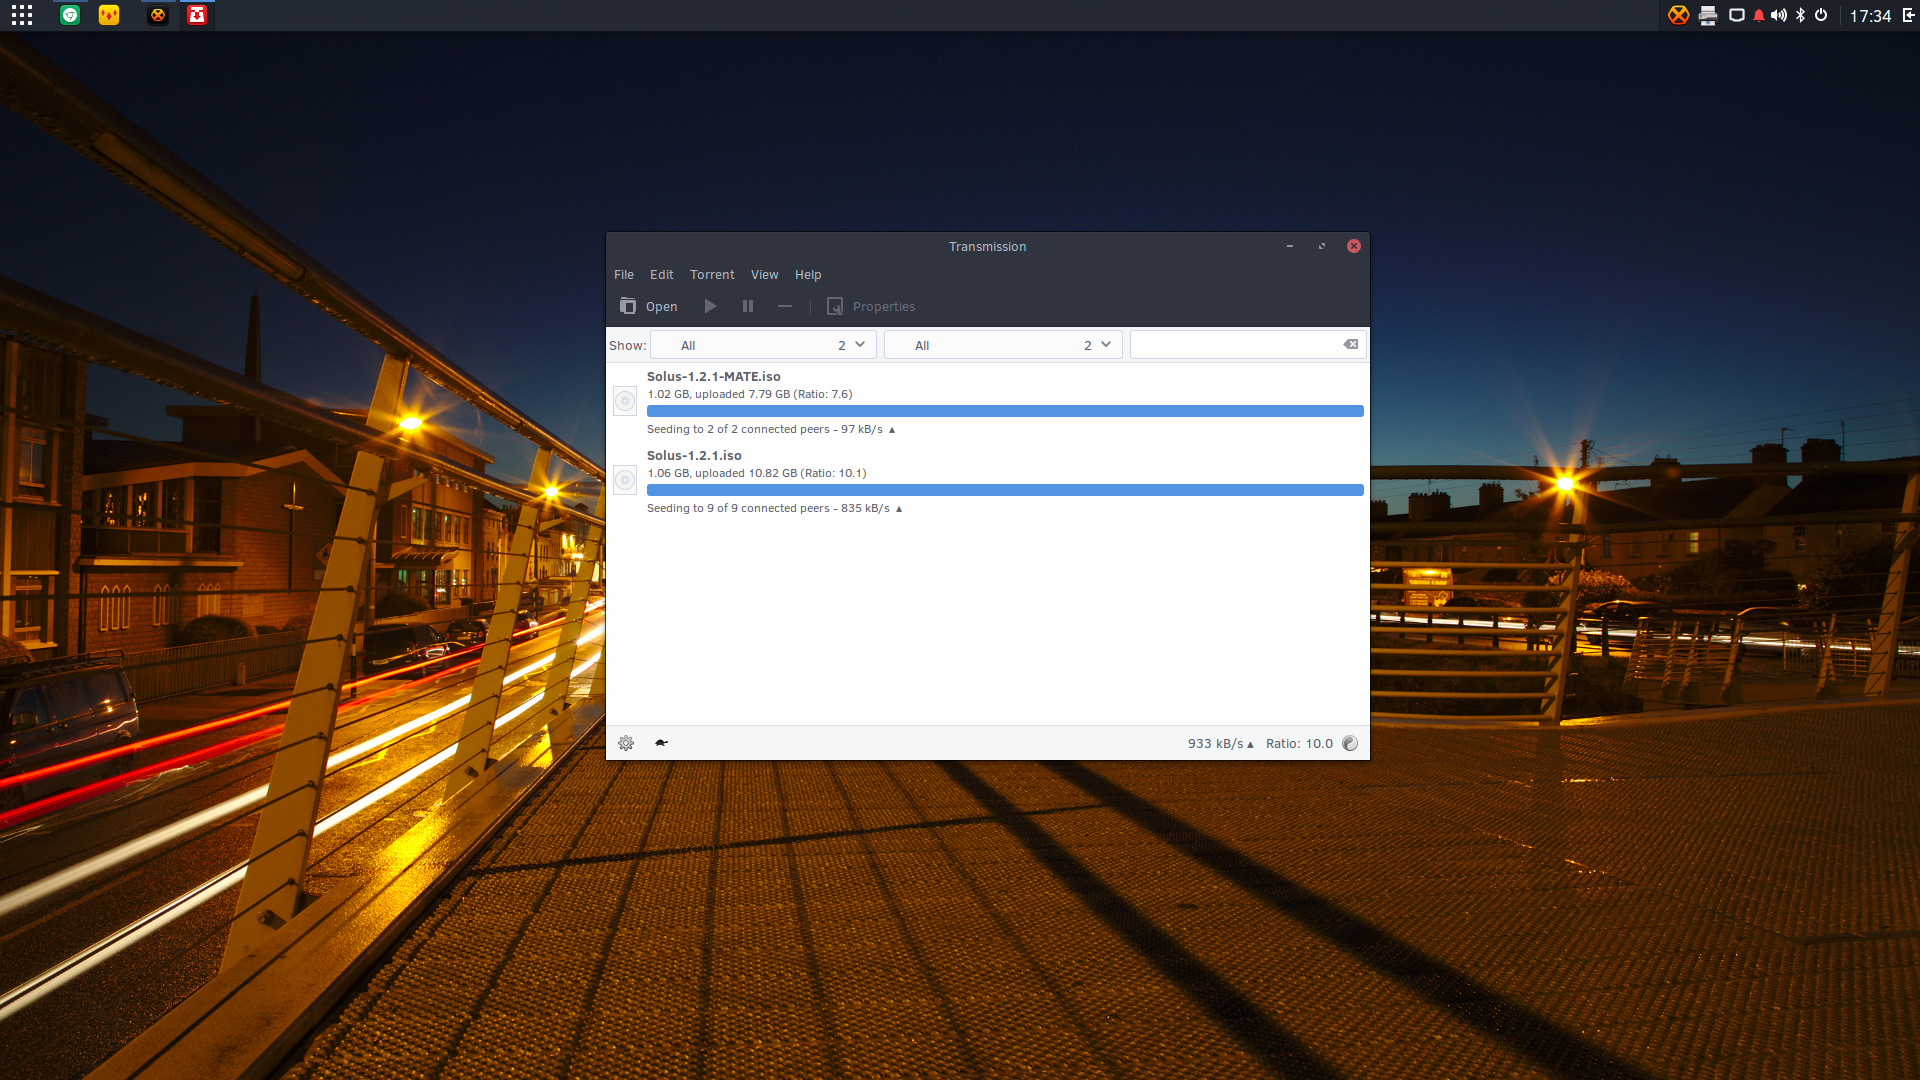The image size is (1920, 1080).
Task: Select the Solus-1.2.1.iso torrent
Action: [x=987, y=481]
